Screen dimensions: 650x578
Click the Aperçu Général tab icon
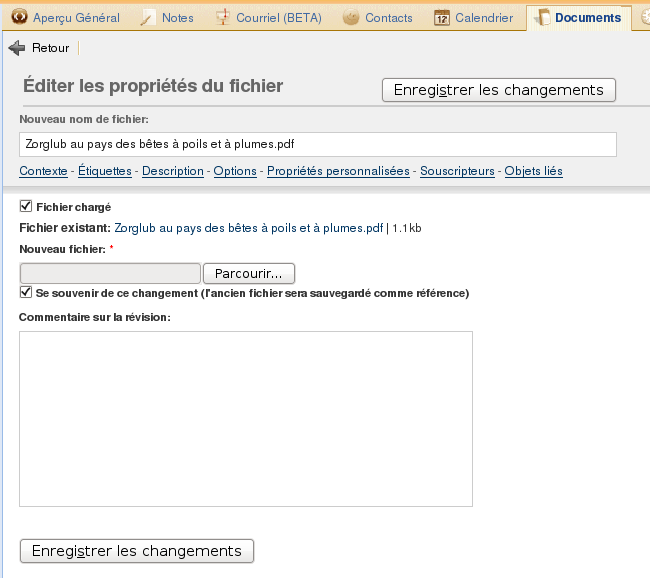[18, 17]
